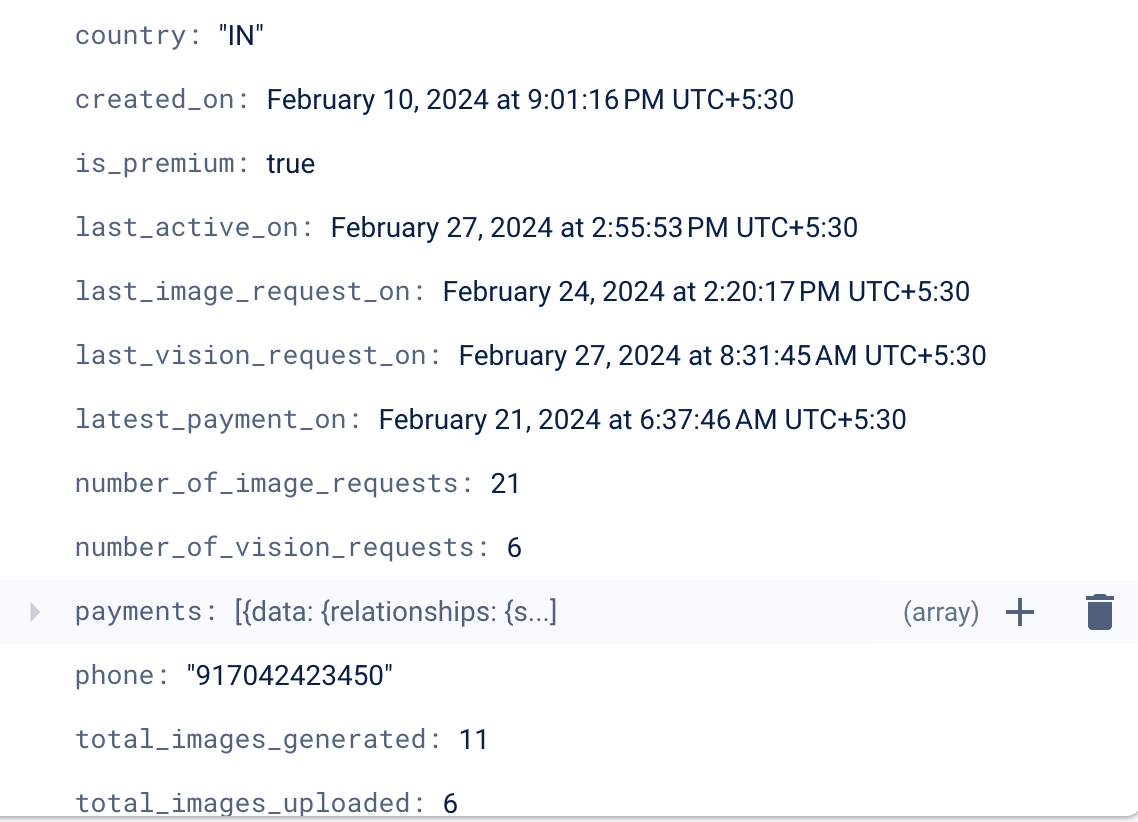Click number_of_image_requests value 21
This screenshot has height=822, width=1138.
tap(505, 484)
